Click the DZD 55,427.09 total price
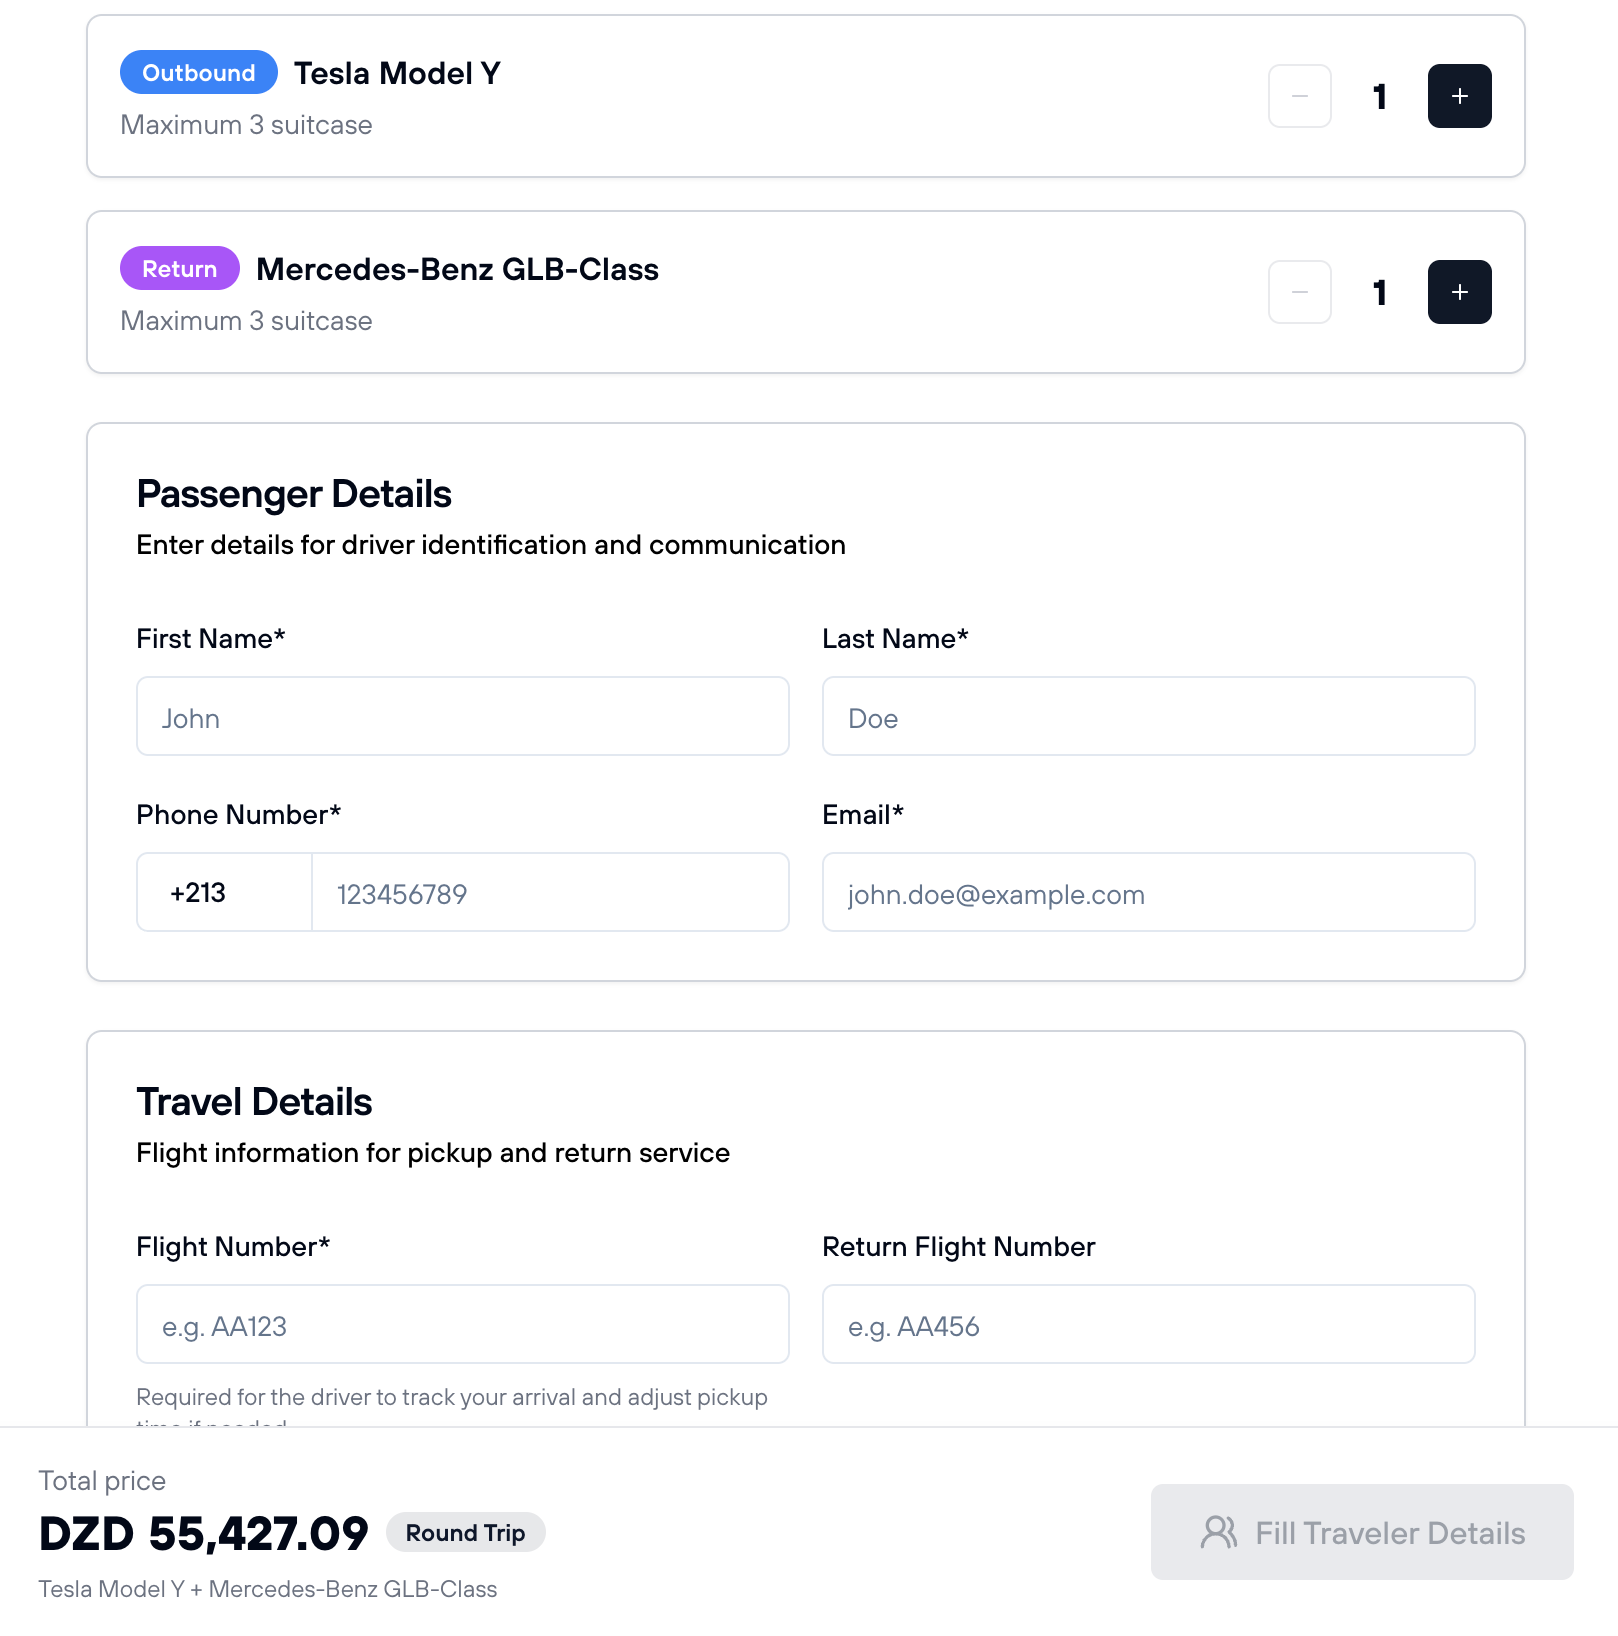The image size is (1618, 1636). click(204, 1531)
